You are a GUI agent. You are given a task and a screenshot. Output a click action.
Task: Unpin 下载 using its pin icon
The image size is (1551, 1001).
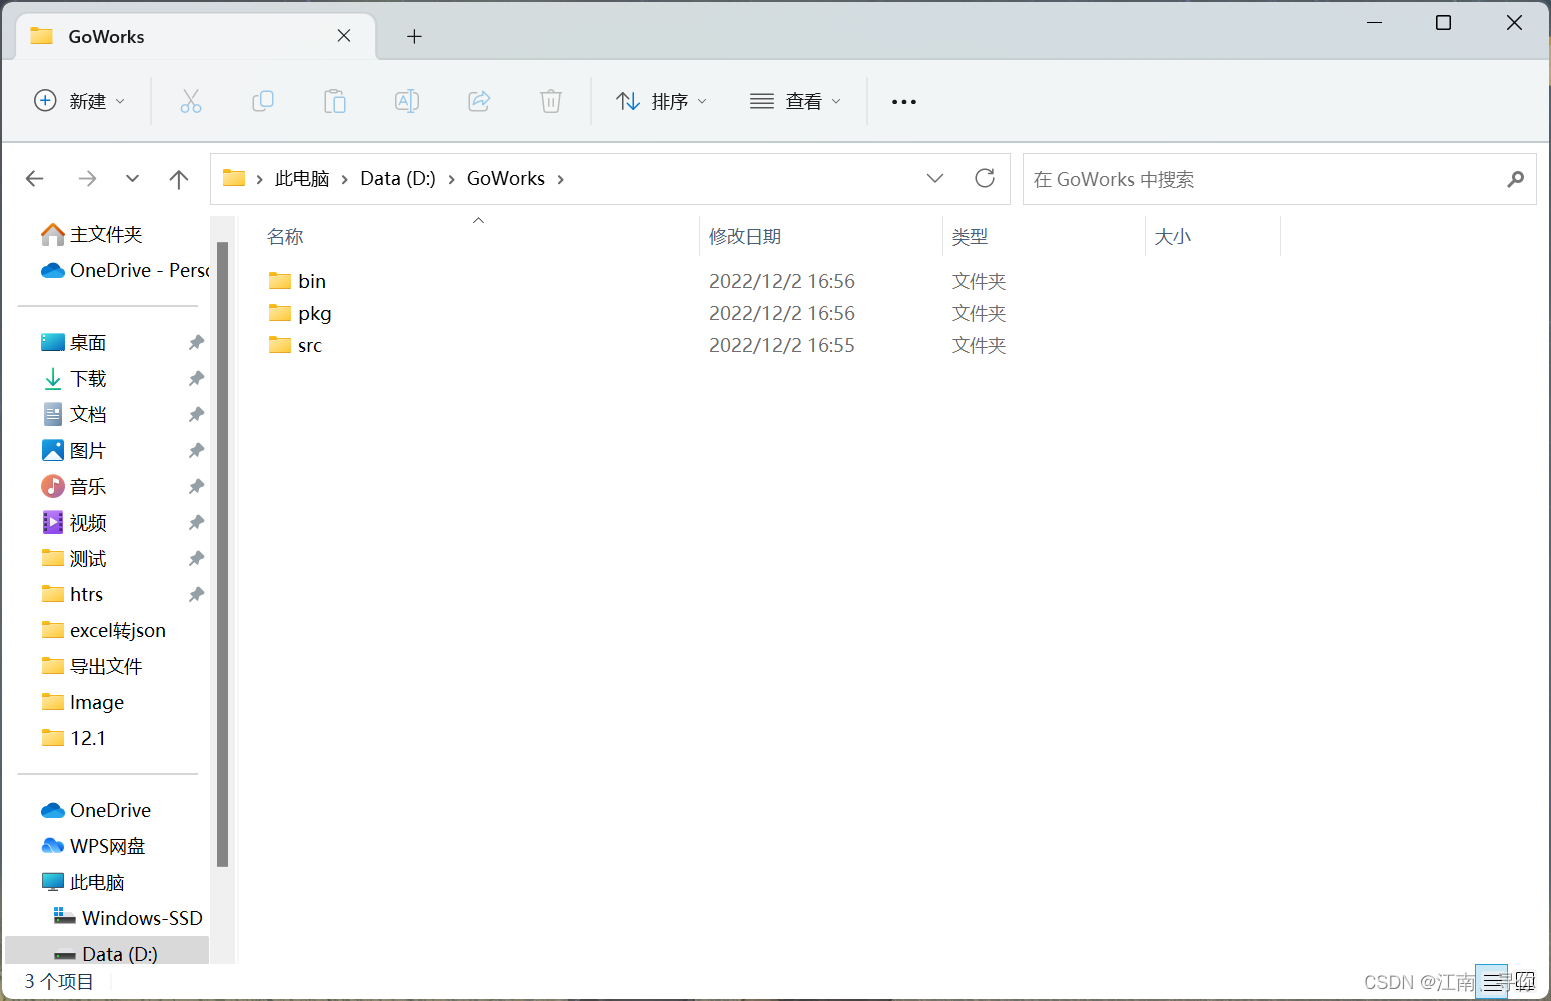click(x=196, y=379)
